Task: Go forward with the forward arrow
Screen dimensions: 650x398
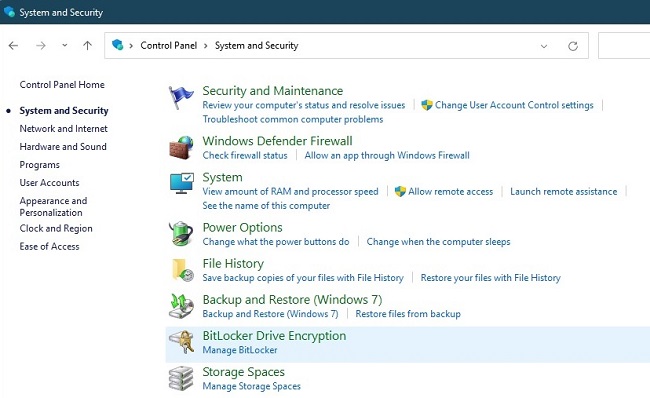Action: 41,46
